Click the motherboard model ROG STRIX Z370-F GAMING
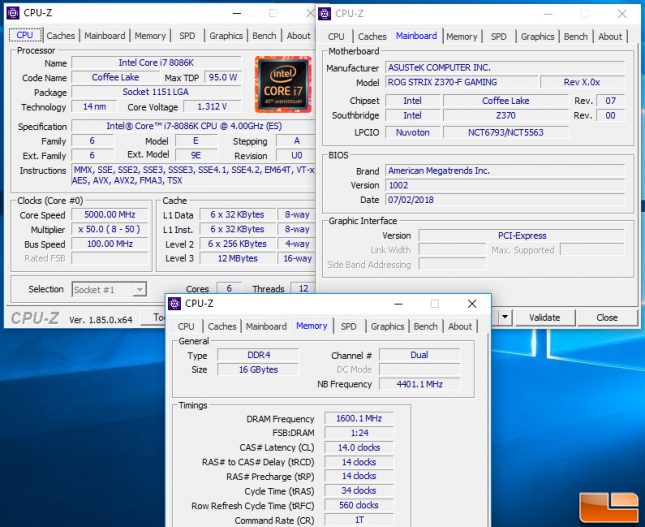Screen dimensions: 645x527 461,82
